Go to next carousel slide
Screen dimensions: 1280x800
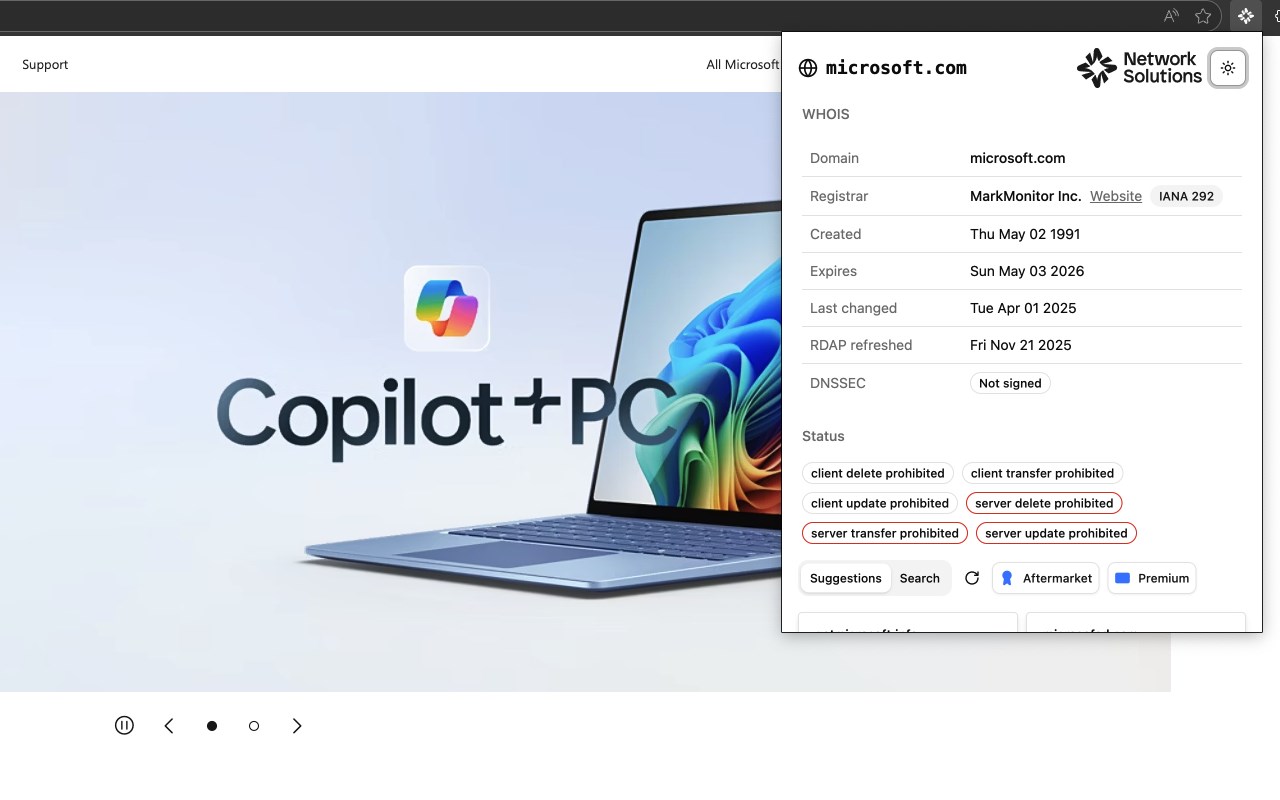click(297, 726)
